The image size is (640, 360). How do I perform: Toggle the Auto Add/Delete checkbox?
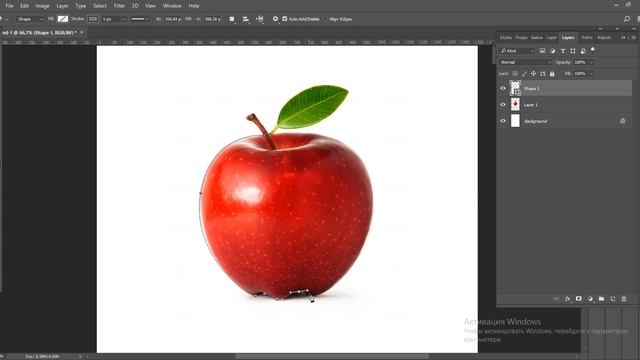(285, 19)
